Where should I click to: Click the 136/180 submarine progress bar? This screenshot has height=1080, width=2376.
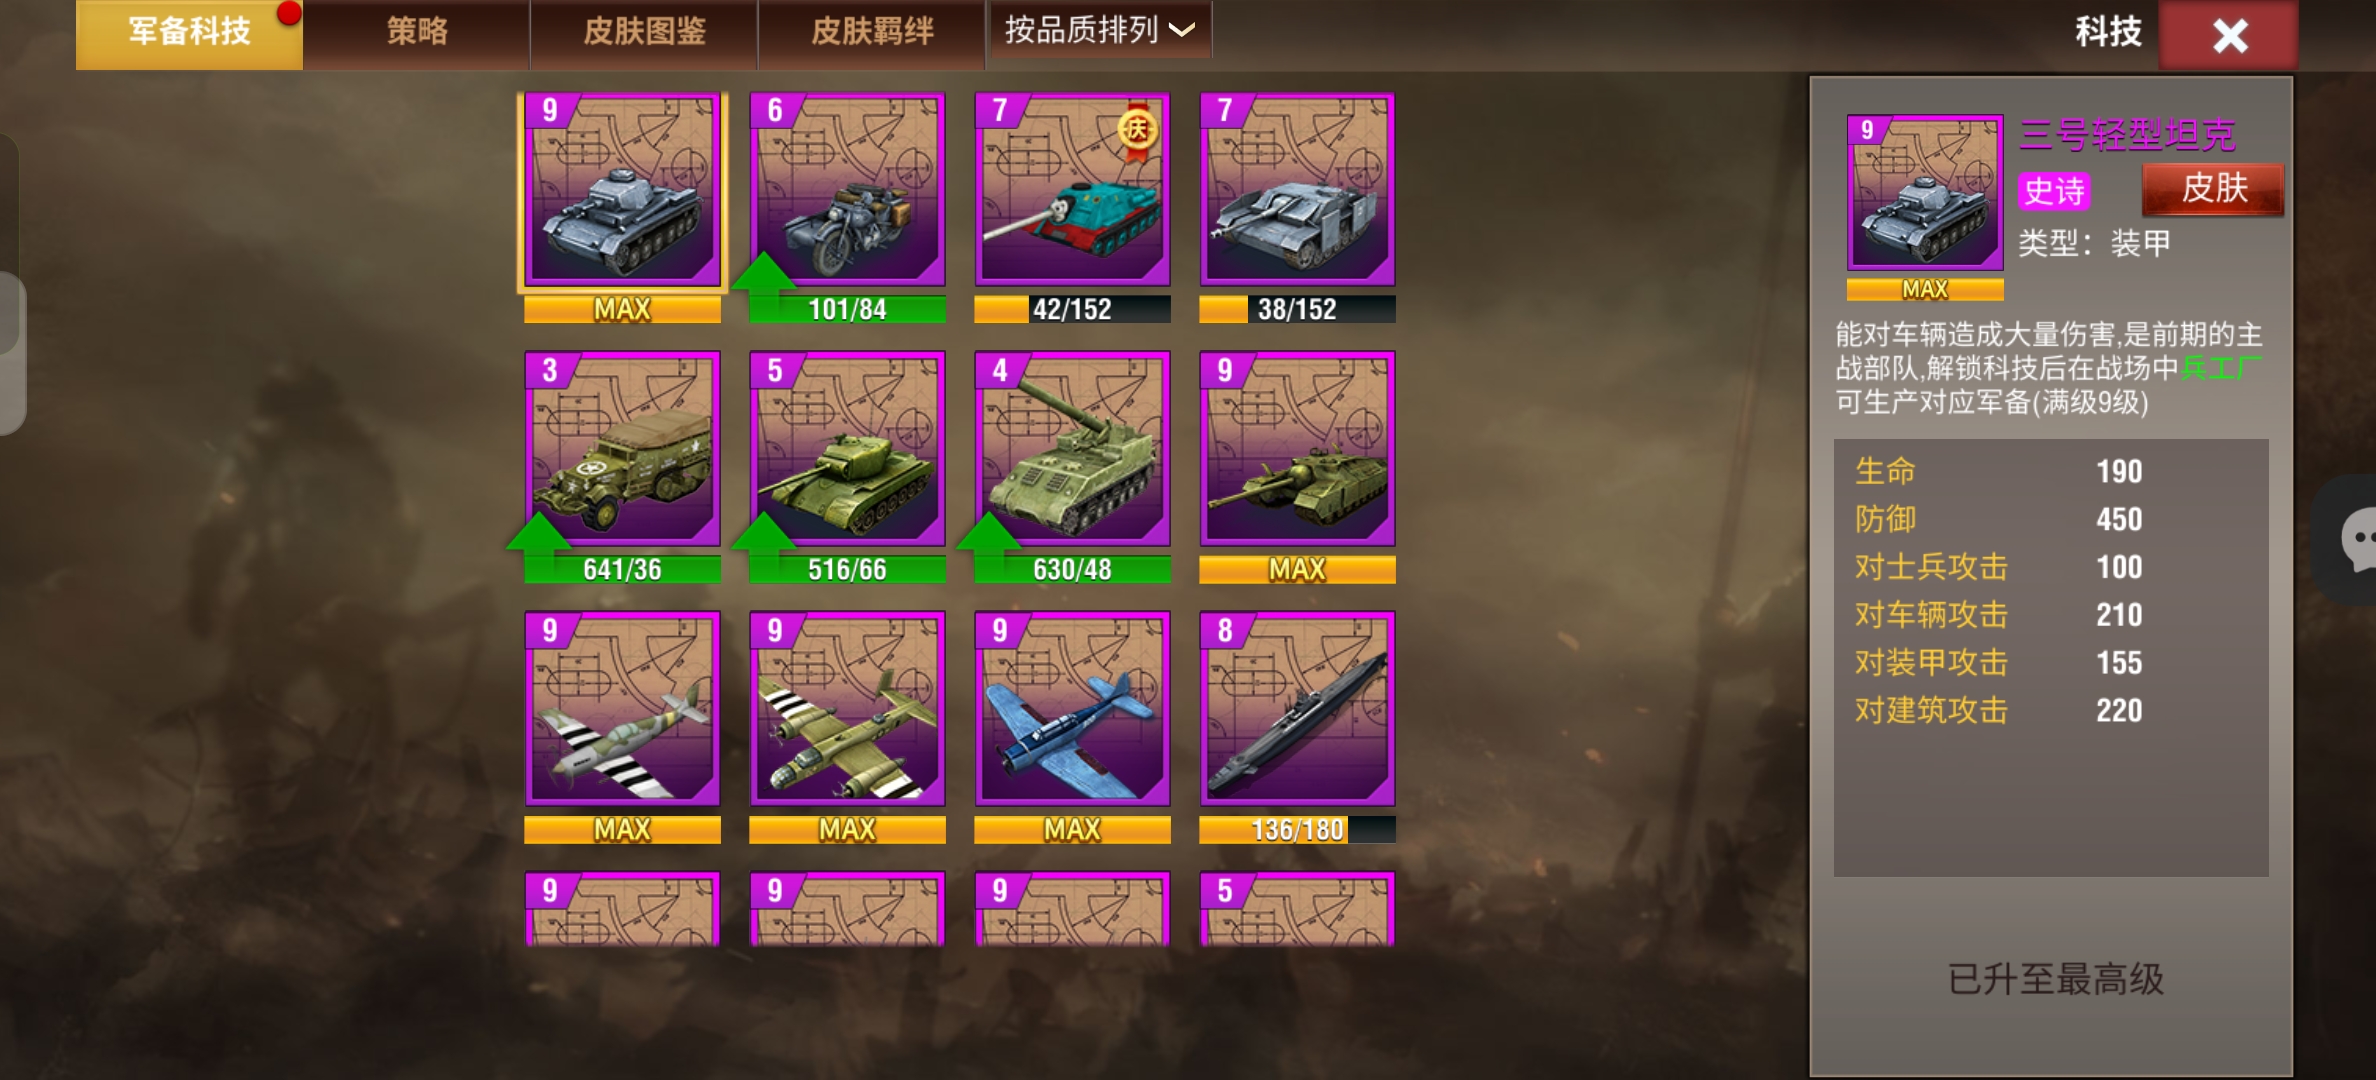point(1297,829)
